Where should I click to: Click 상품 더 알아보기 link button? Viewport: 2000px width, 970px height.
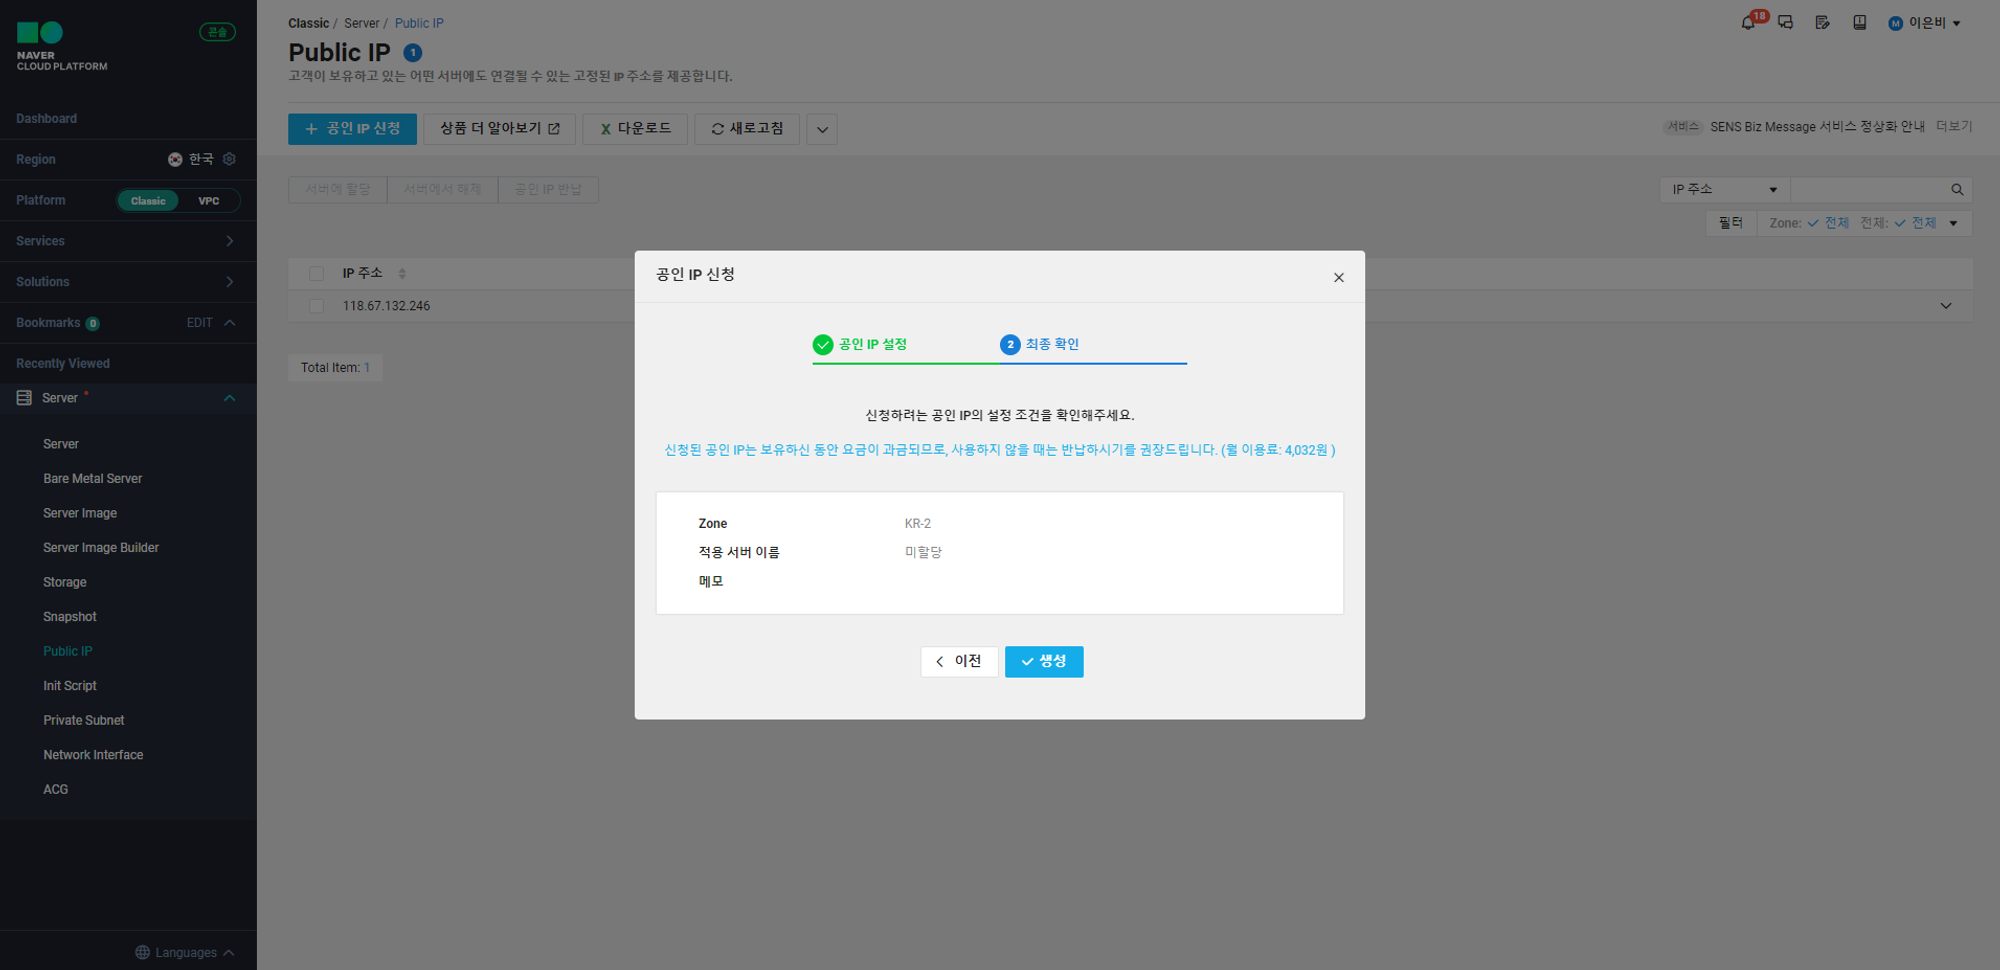(499, 129)
